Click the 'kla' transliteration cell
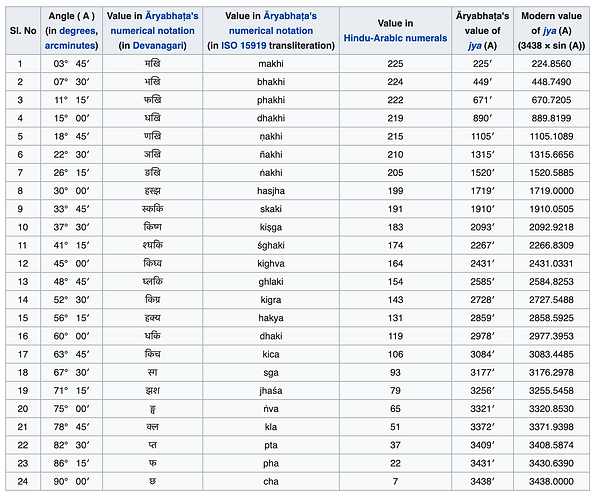Viewport: 600px width, 498px height. point(271,427)
